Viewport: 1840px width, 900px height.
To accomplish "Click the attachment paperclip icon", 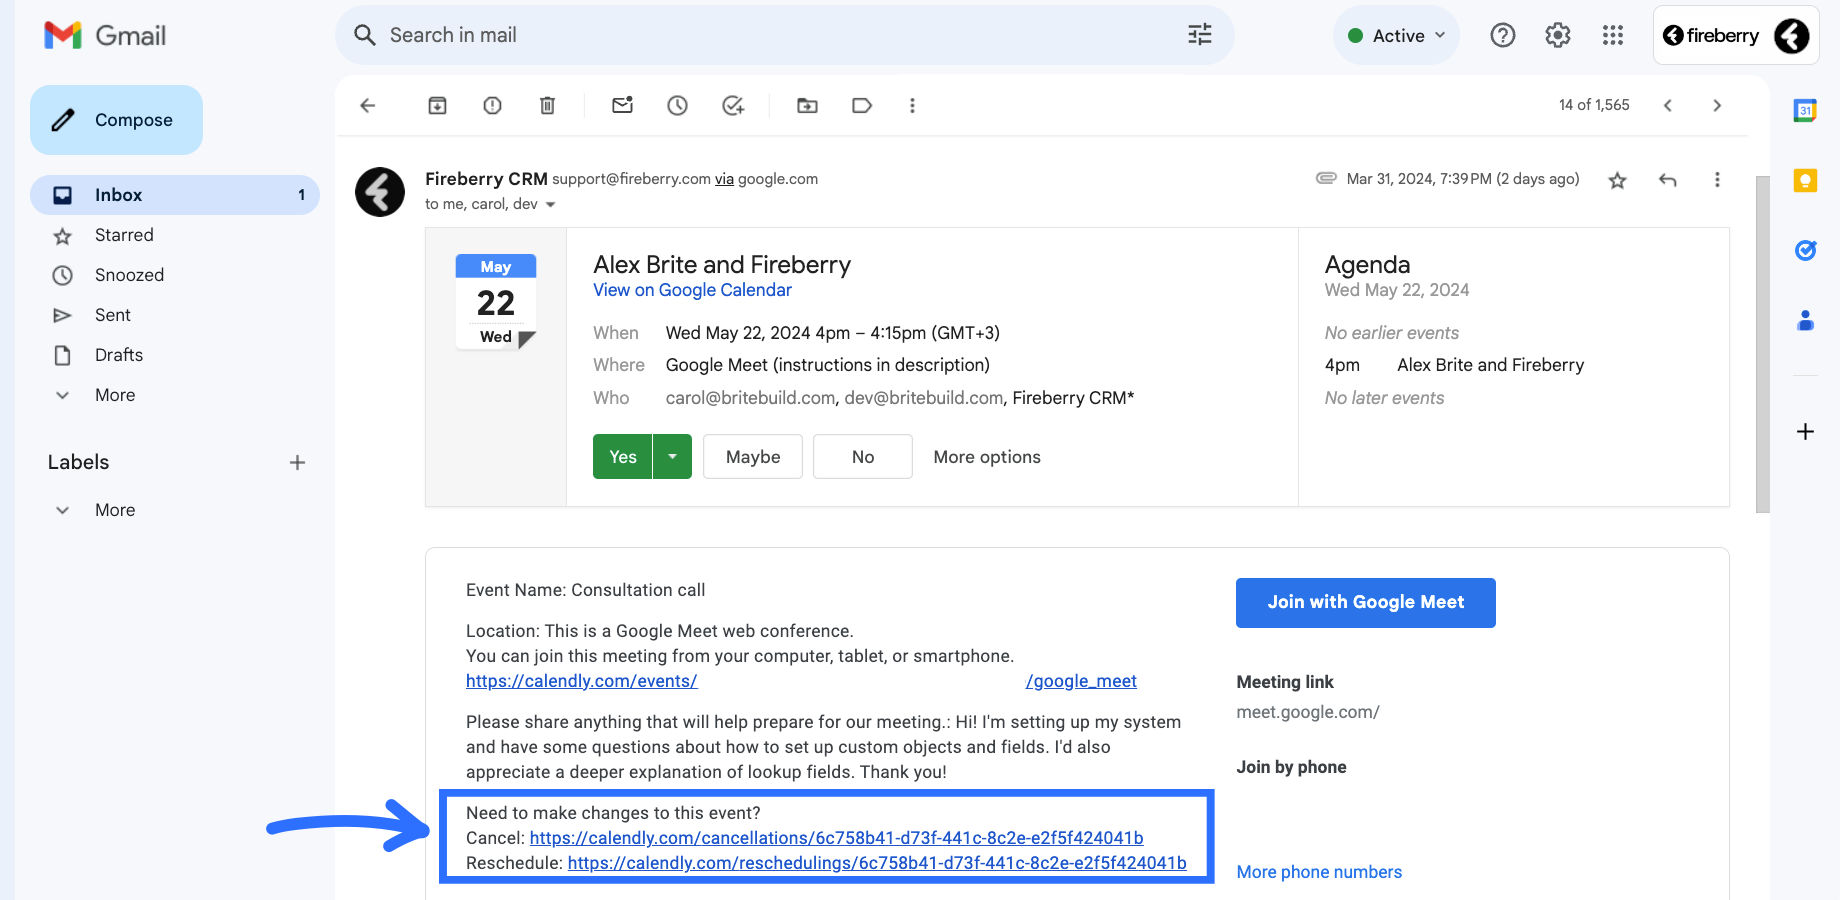I will click(1326, 178).
